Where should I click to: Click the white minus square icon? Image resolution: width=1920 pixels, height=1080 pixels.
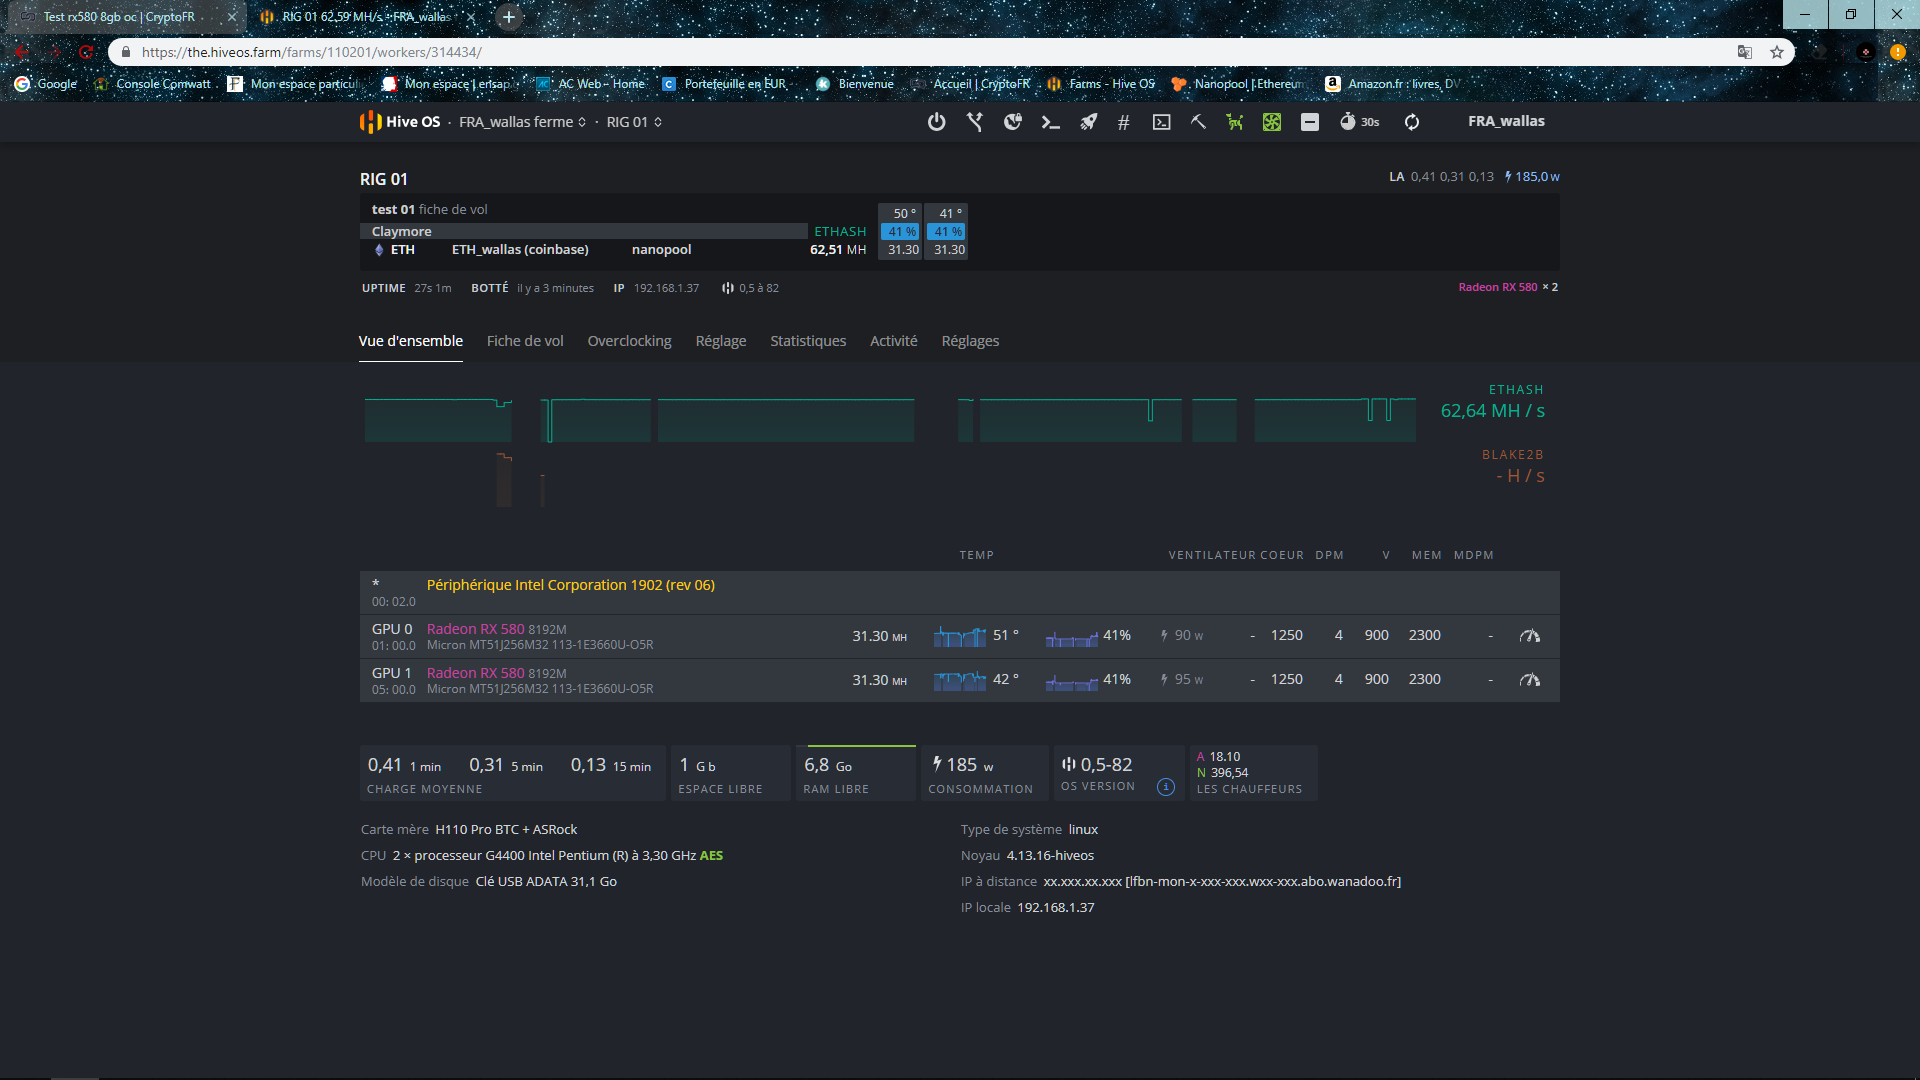click(1310, 122)
